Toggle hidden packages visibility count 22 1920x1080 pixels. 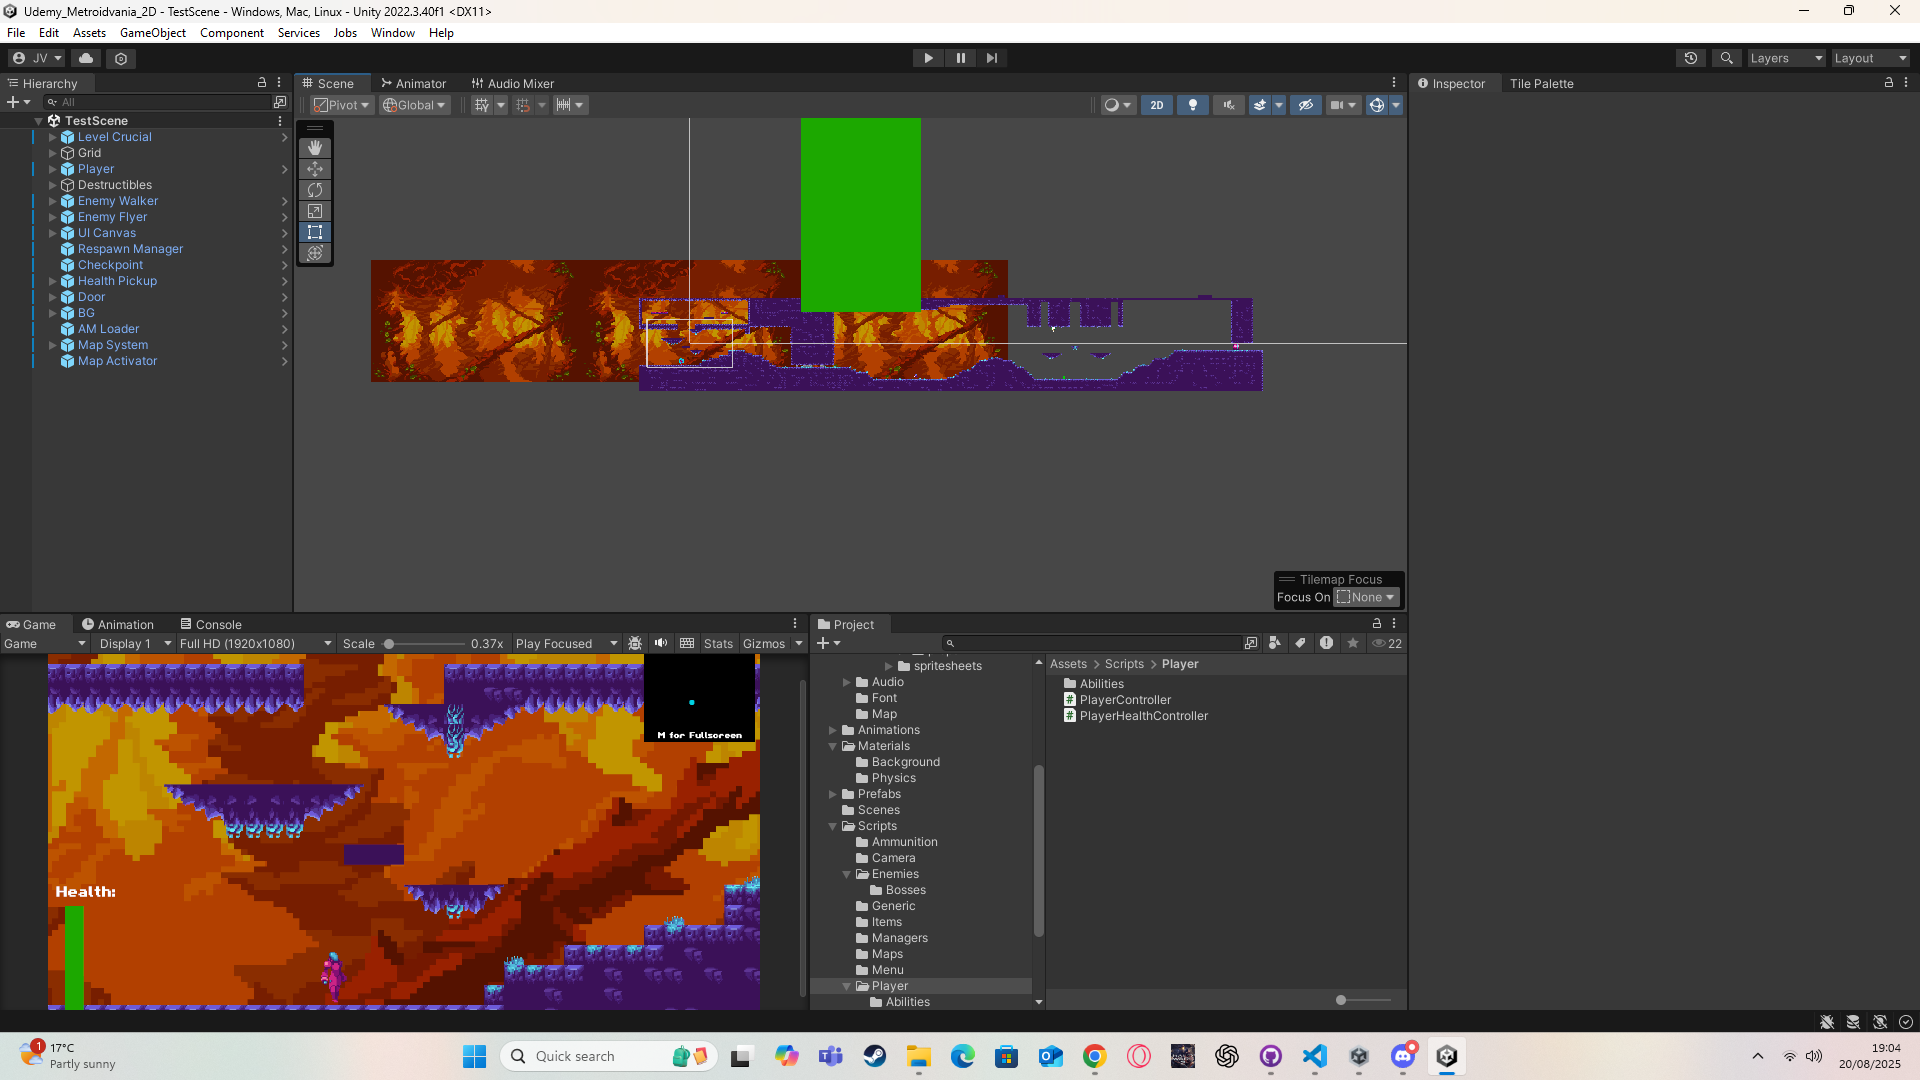[1387, 643]
